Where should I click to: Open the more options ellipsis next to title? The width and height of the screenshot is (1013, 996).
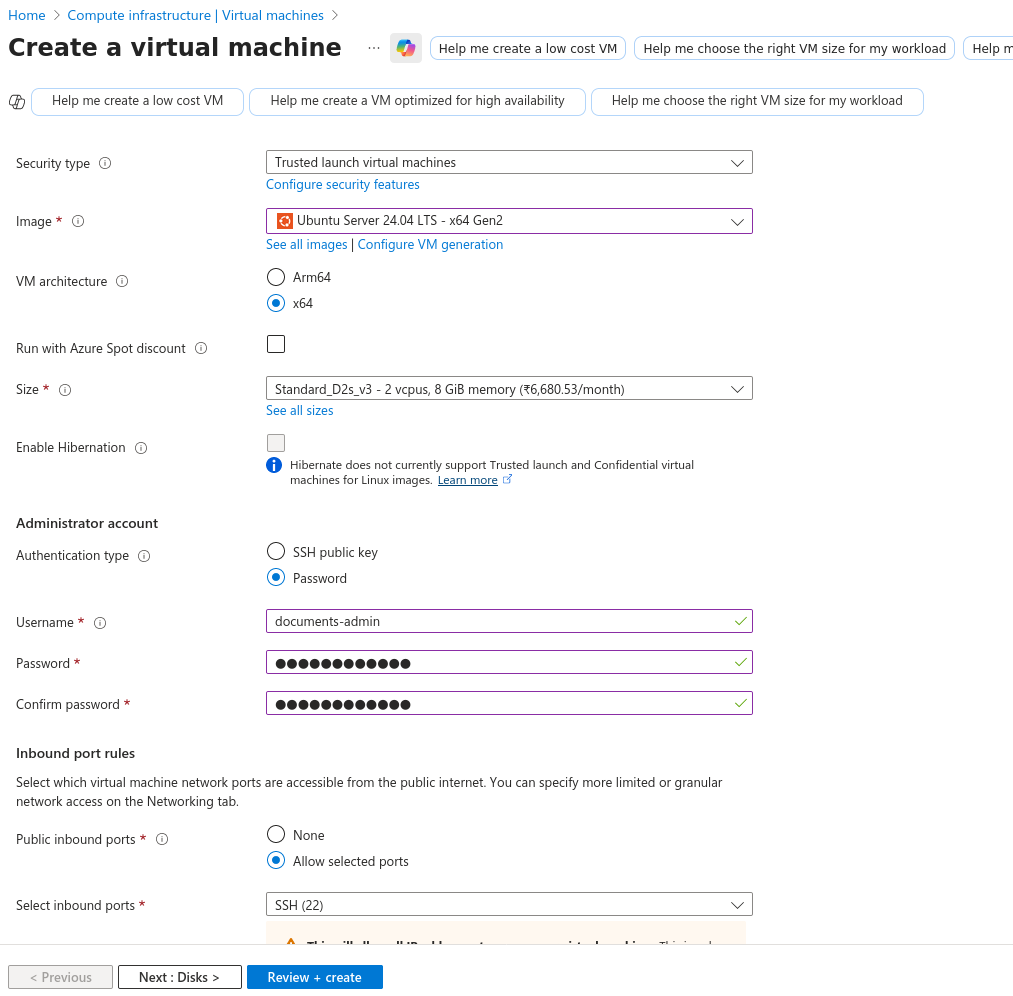[373, 48]
